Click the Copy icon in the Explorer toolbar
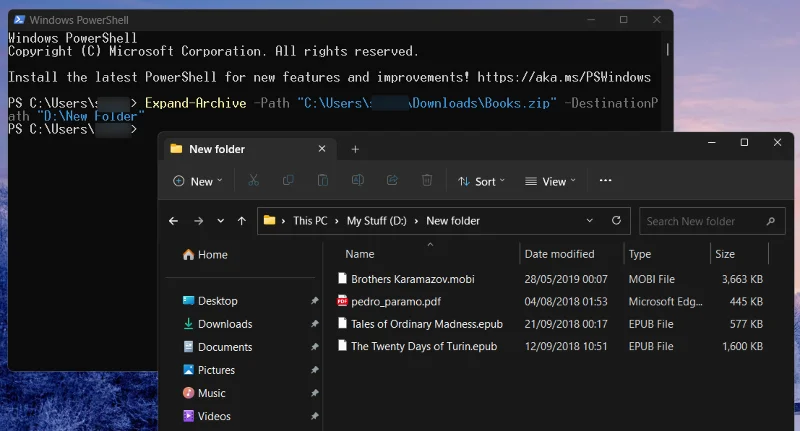This screenshot has width=800, height=431. coord(288,181)
